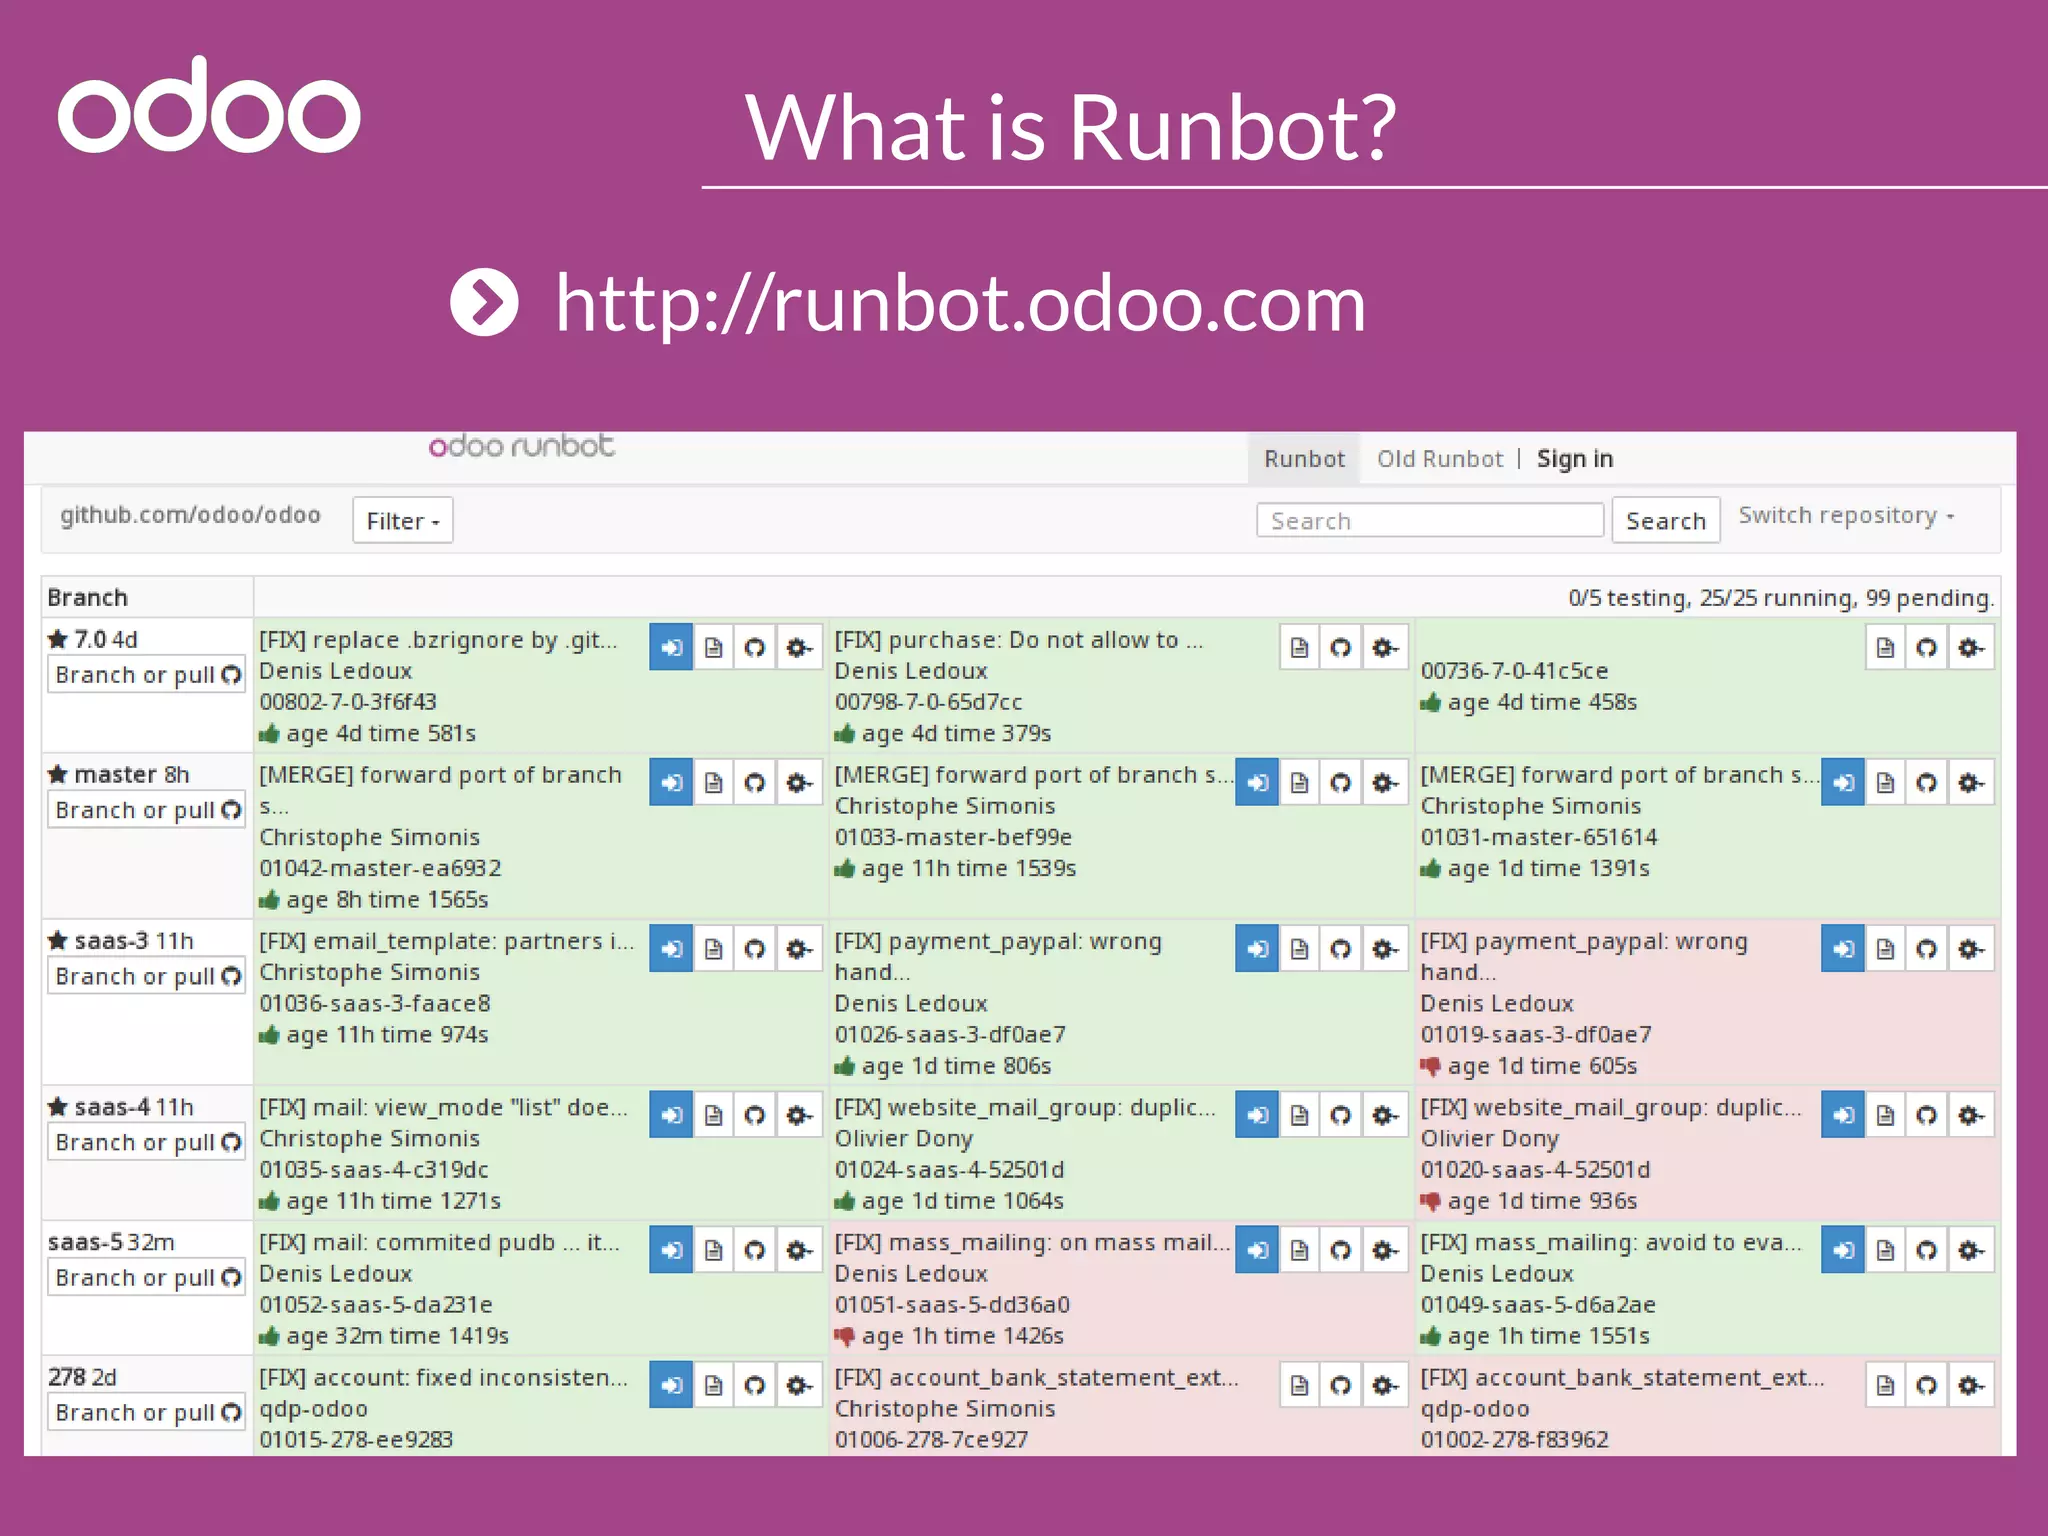
Task: Select the Runbot tab
Action: click(1304, 459)
